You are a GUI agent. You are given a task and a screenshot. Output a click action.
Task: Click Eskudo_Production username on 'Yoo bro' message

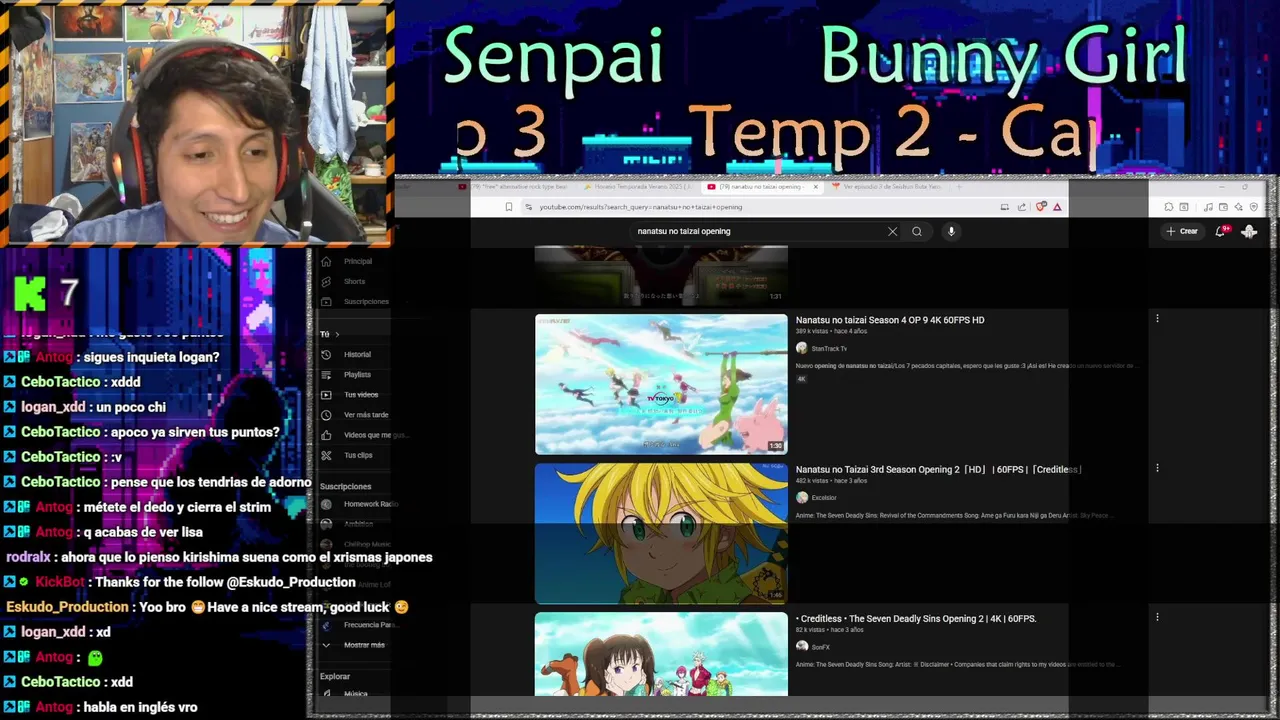pyautogui.click(x=67, y=607)
